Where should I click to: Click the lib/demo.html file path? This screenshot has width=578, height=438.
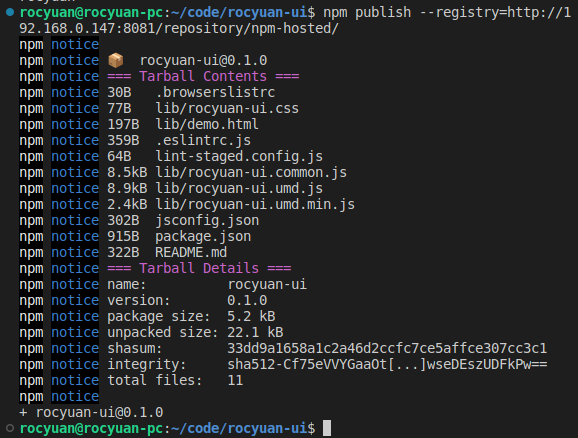(x=207, y=124)
